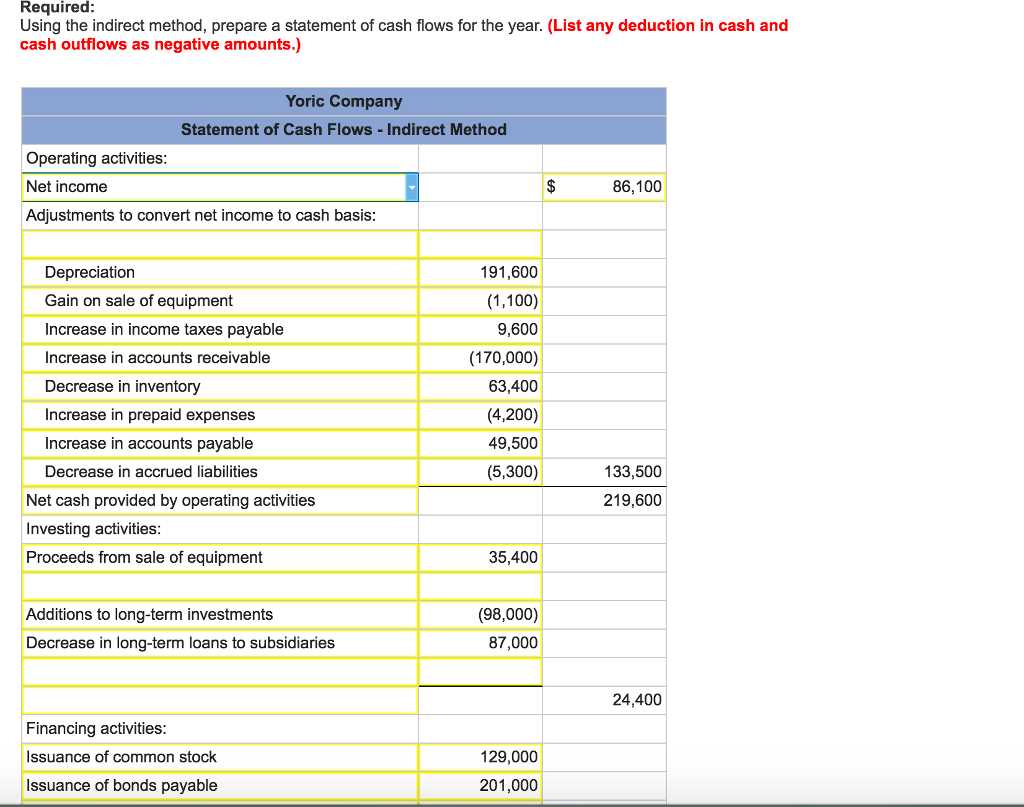Edit the 9,600 income taxes amount
This screenshot has height=807, width=1024.
click(480, 330)
